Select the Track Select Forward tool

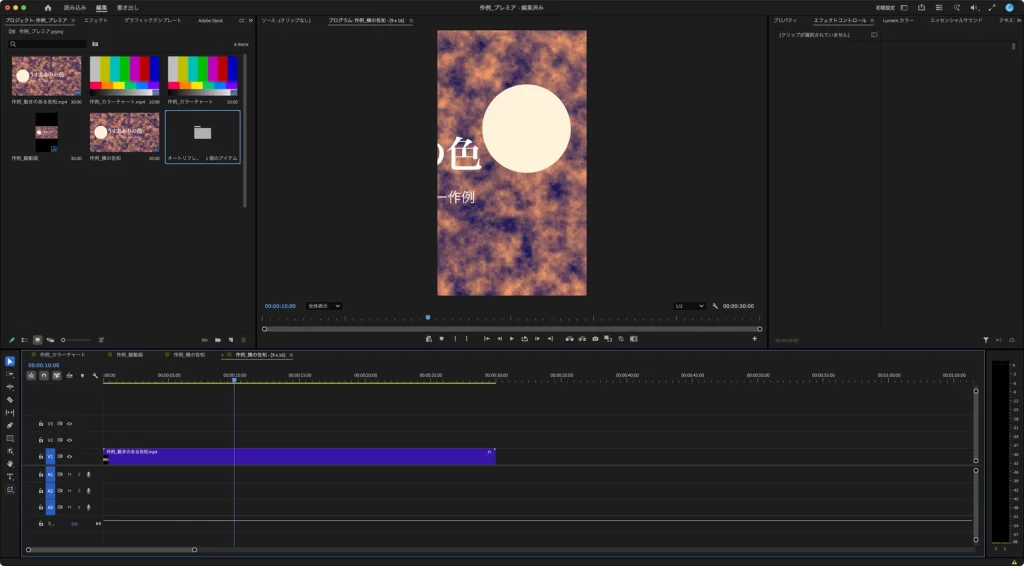tap(10, 374)
